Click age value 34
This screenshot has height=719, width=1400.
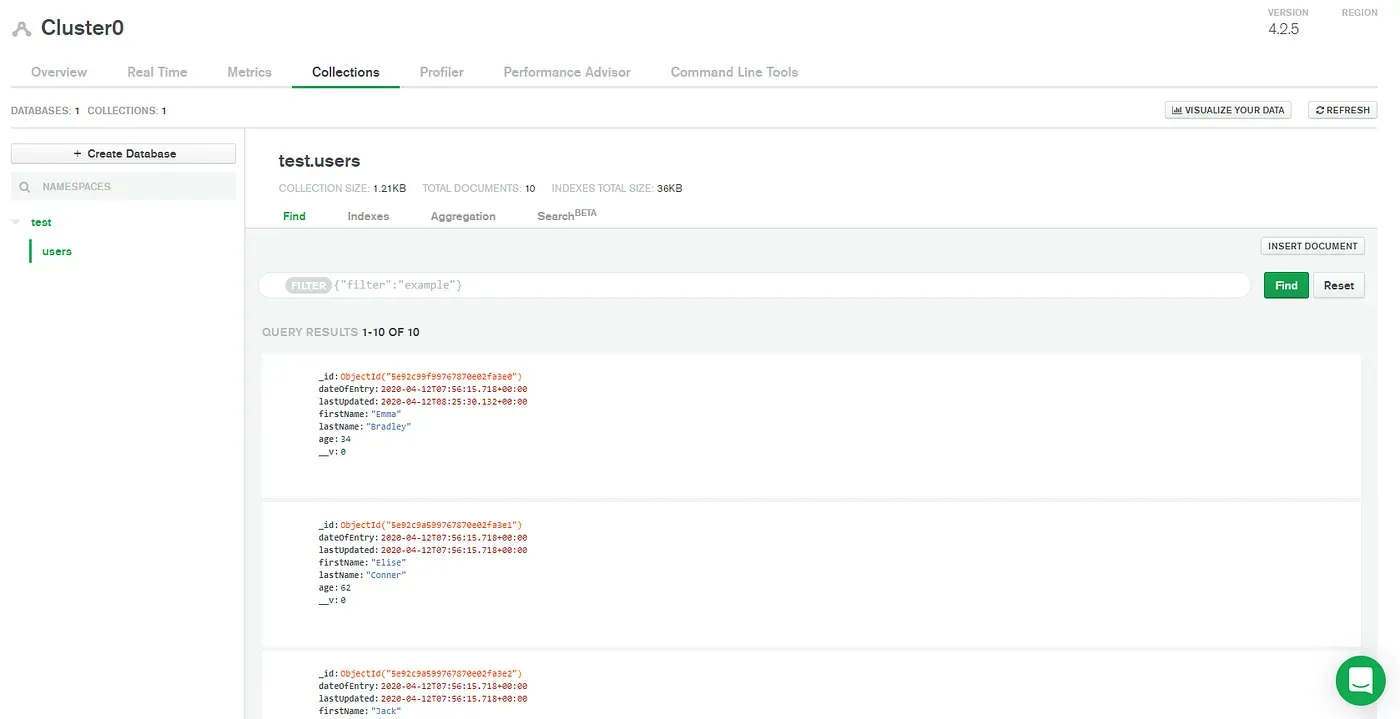tap(345, 439)
